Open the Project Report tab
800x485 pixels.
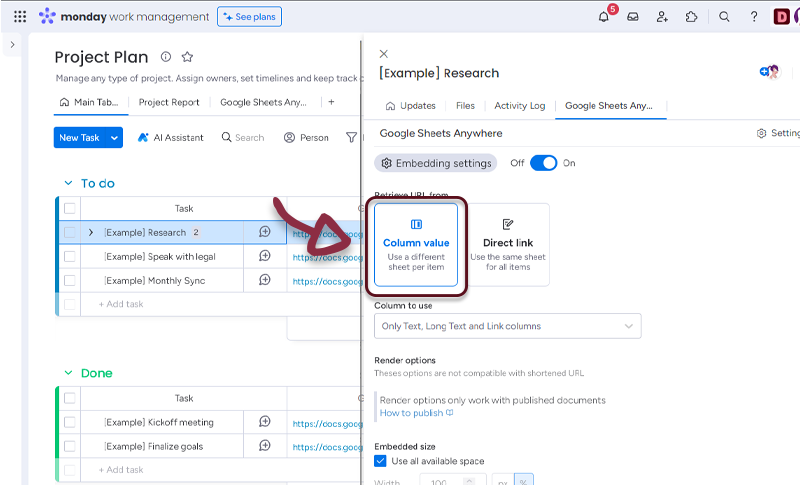click(169, 102)
